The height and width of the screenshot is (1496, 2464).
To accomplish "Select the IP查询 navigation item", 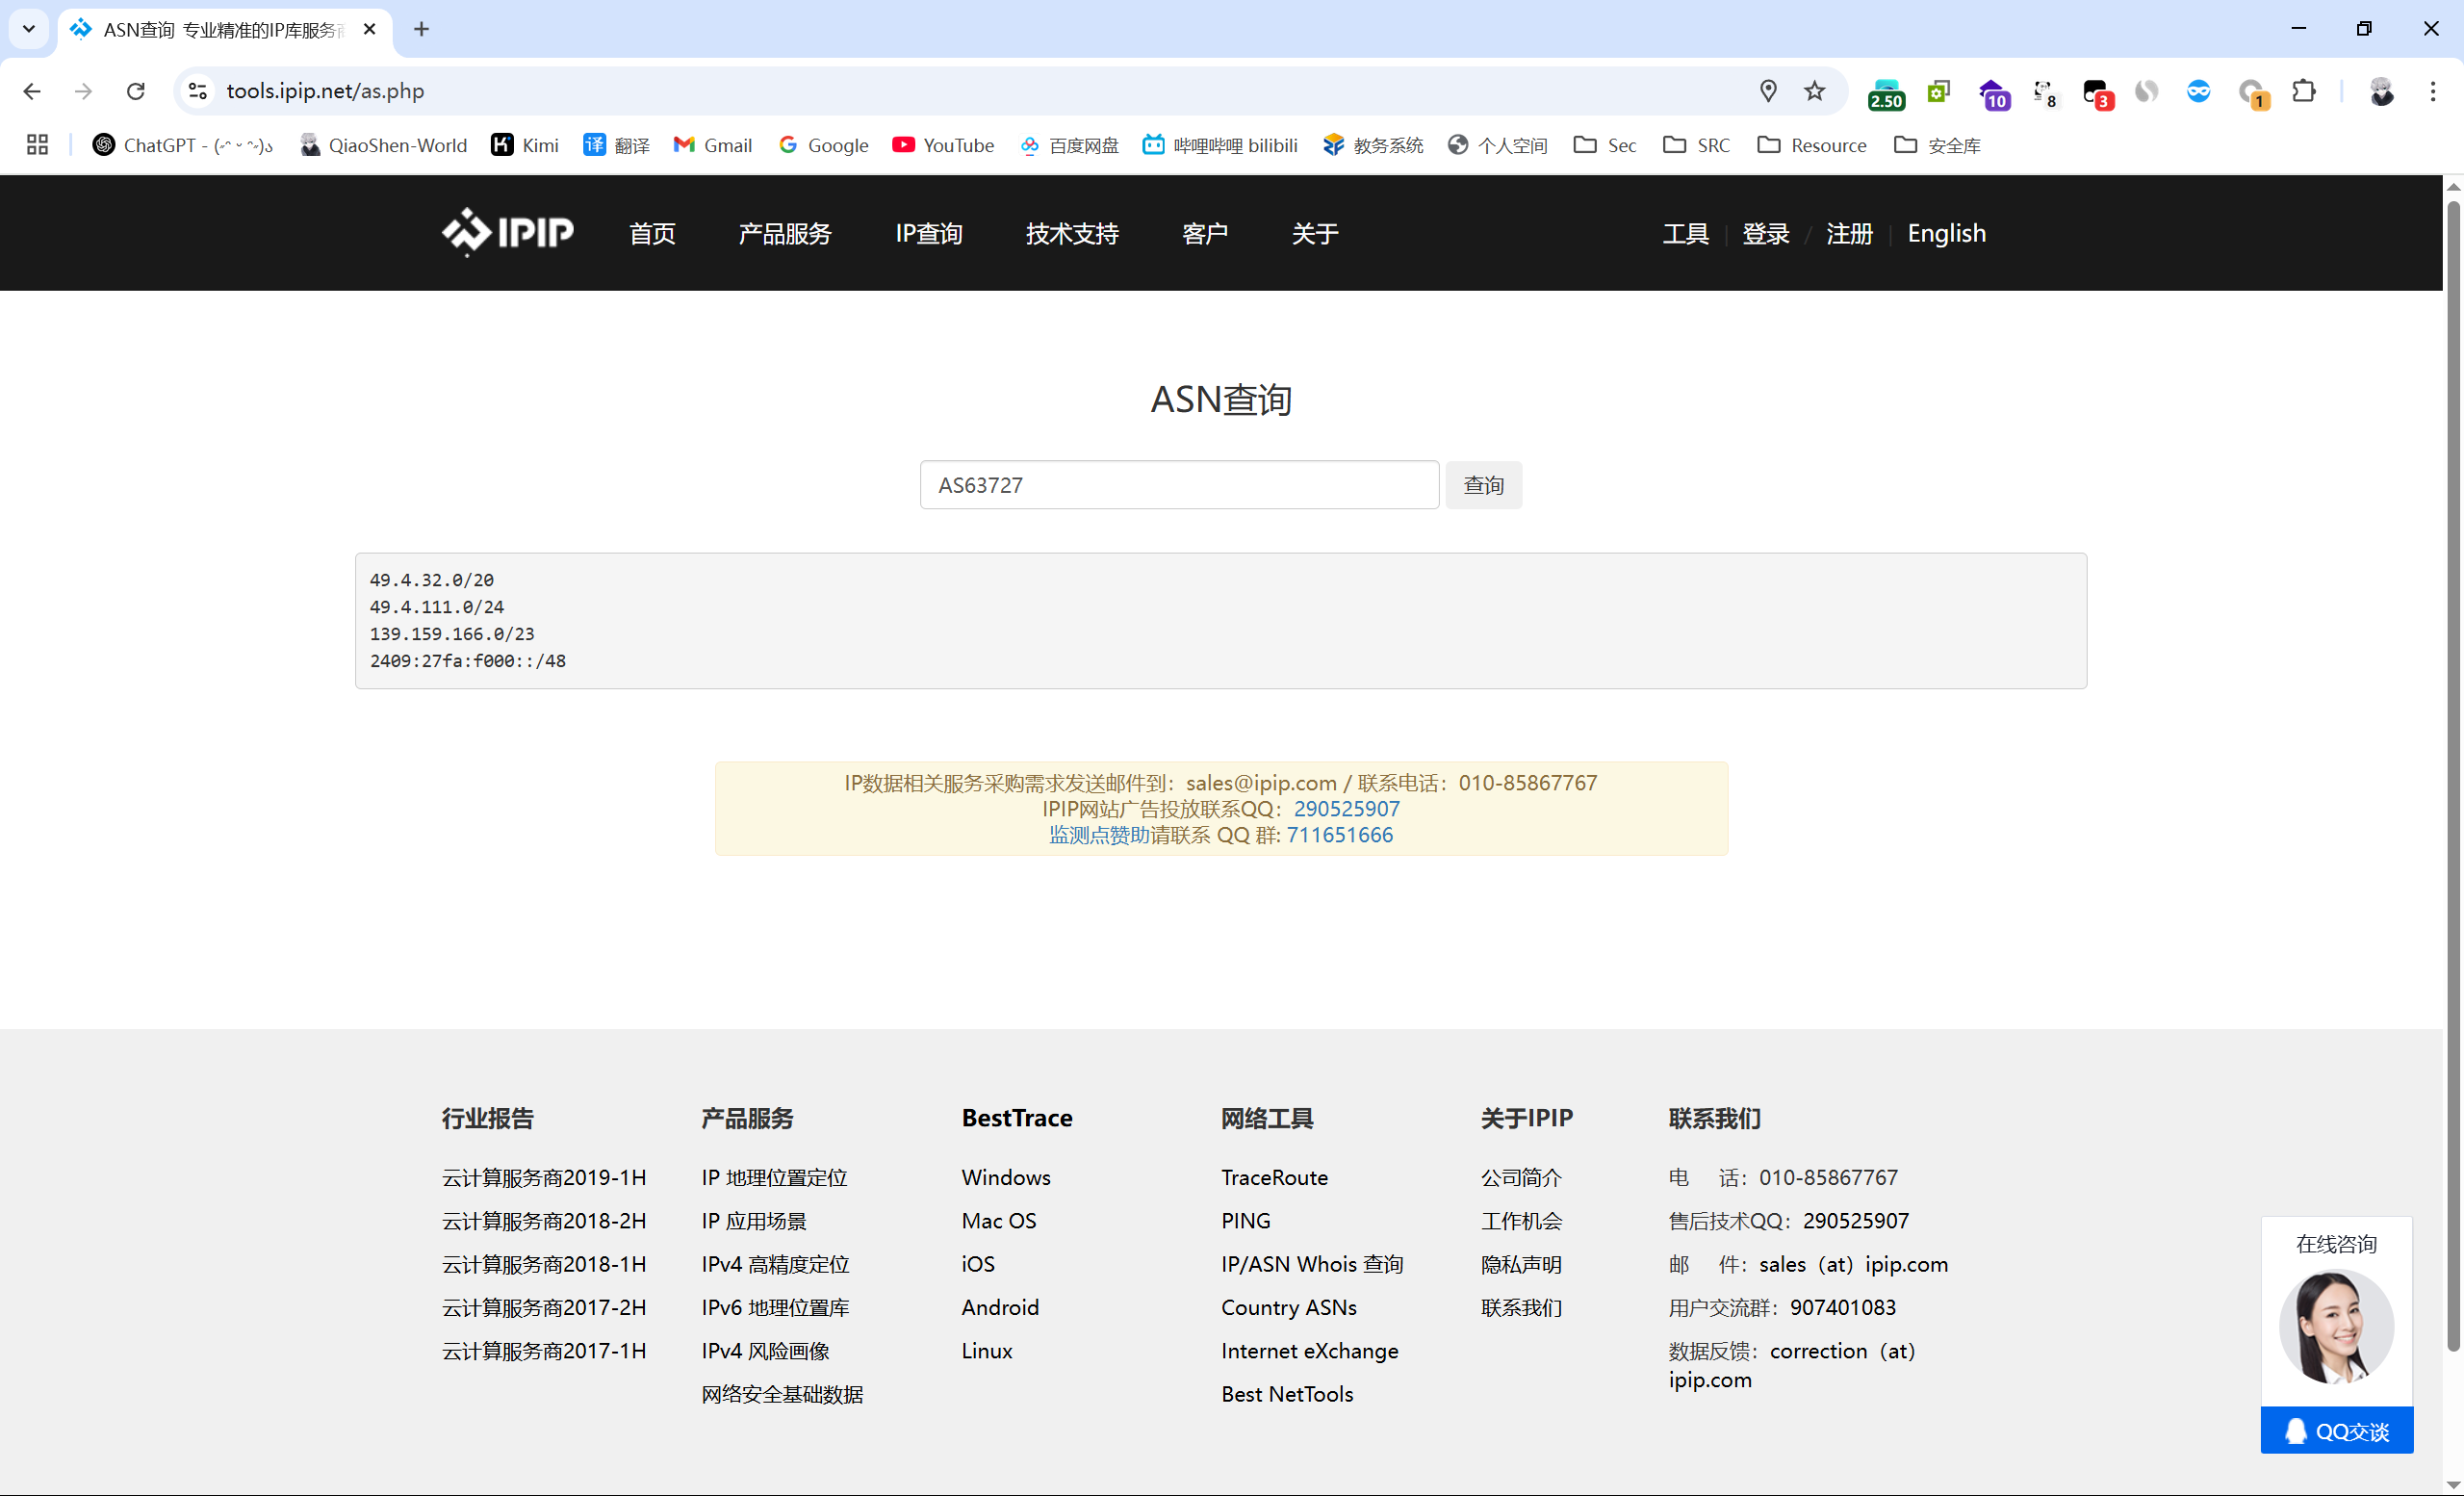I will [928, 233].
